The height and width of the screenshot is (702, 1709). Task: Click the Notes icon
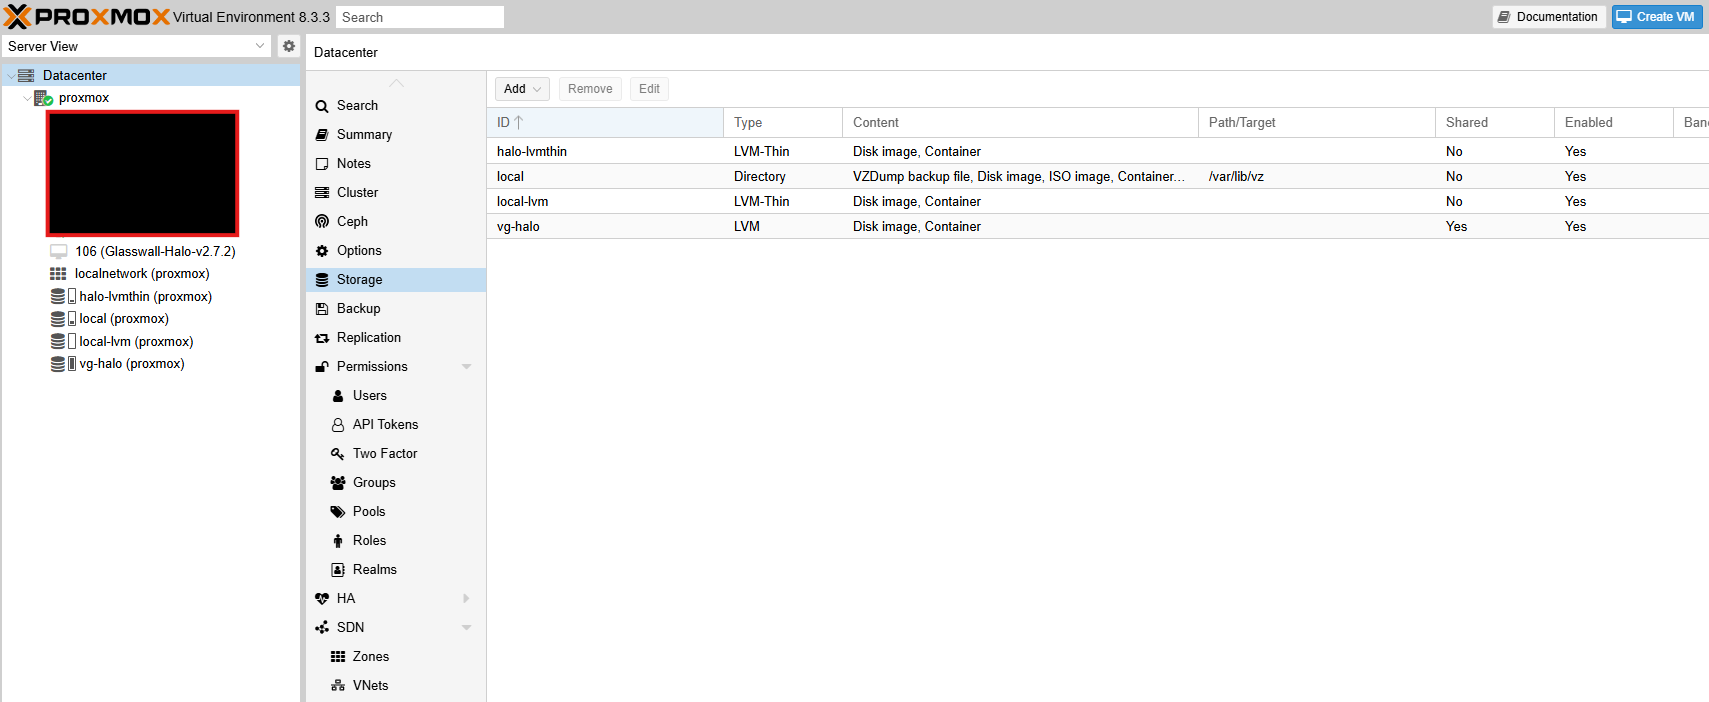point(322,164)
